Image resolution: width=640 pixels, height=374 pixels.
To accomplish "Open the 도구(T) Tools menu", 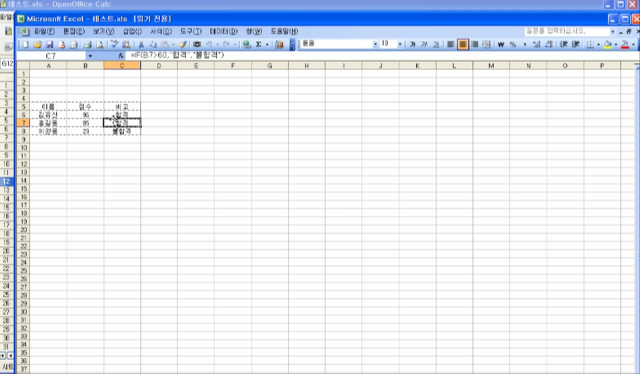I will 191,31.
